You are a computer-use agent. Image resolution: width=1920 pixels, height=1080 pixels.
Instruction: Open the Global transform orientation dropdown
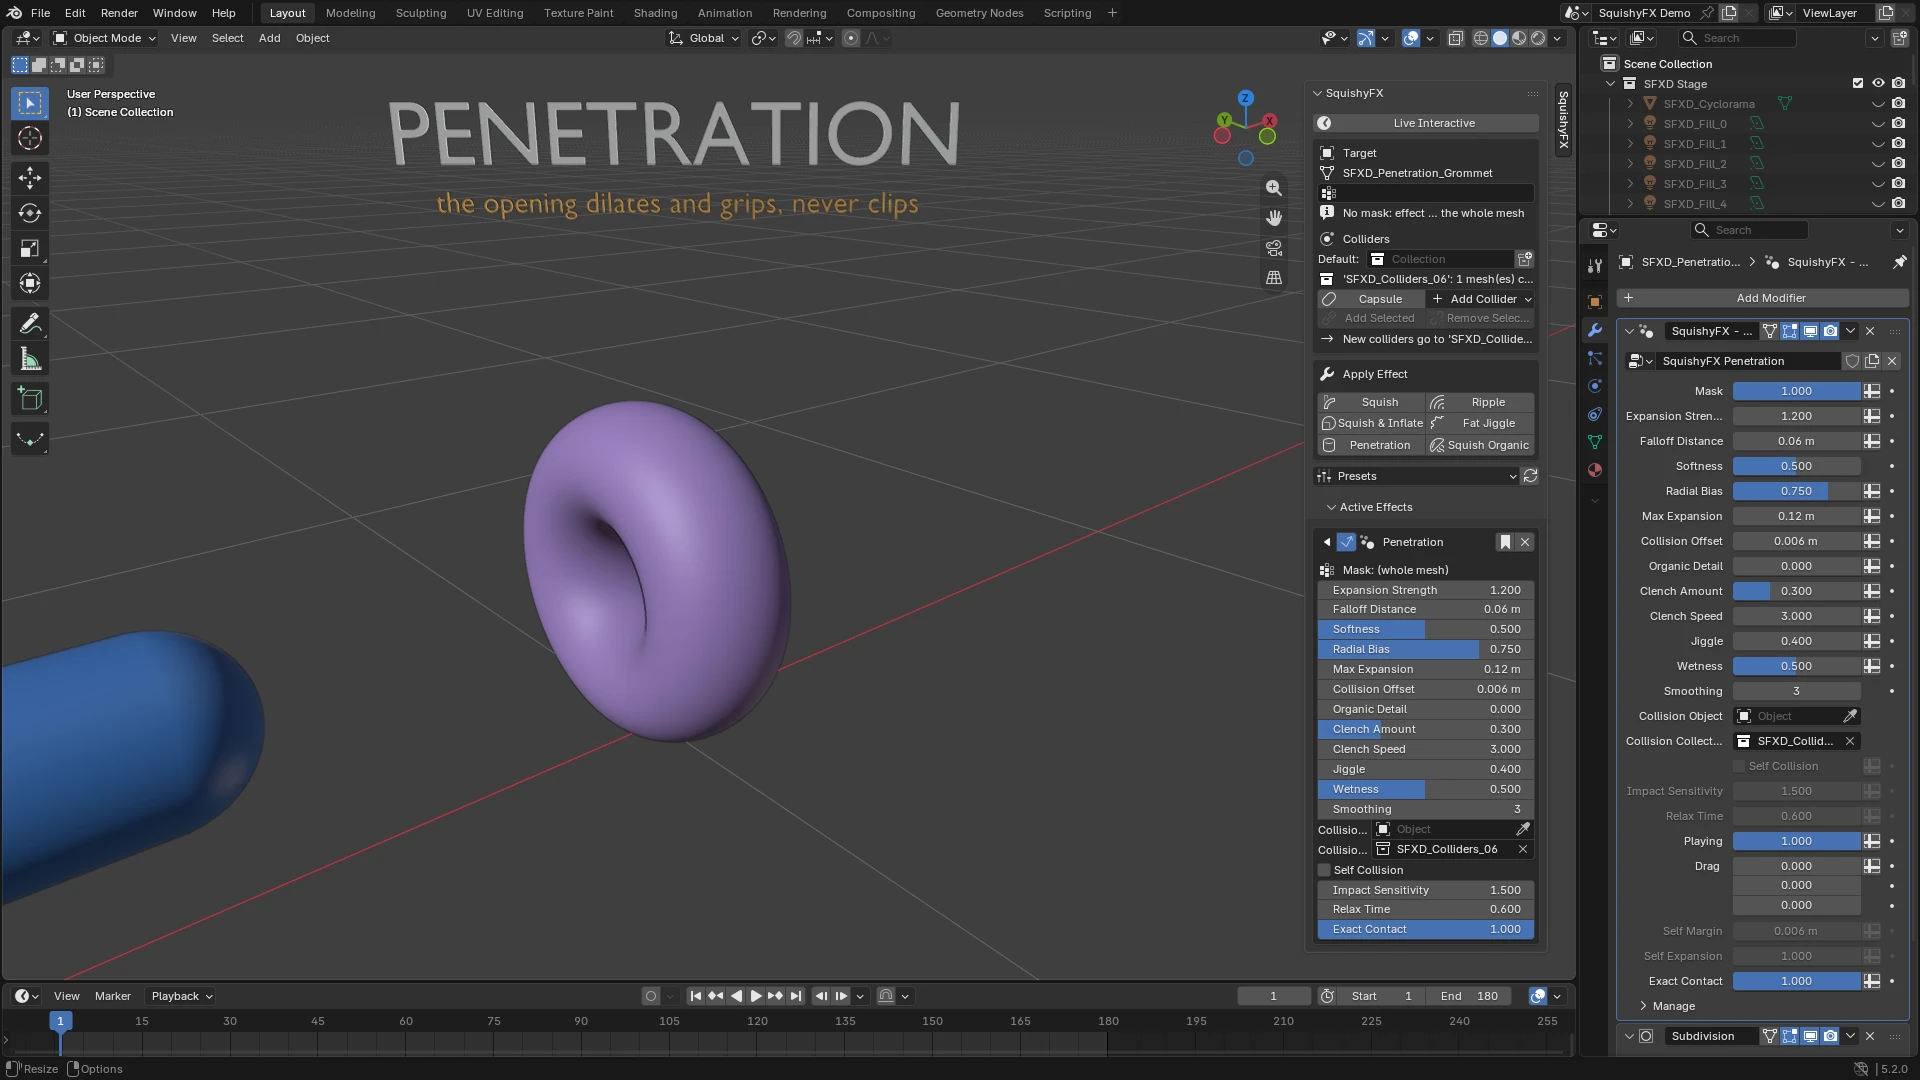coord(704,38)
